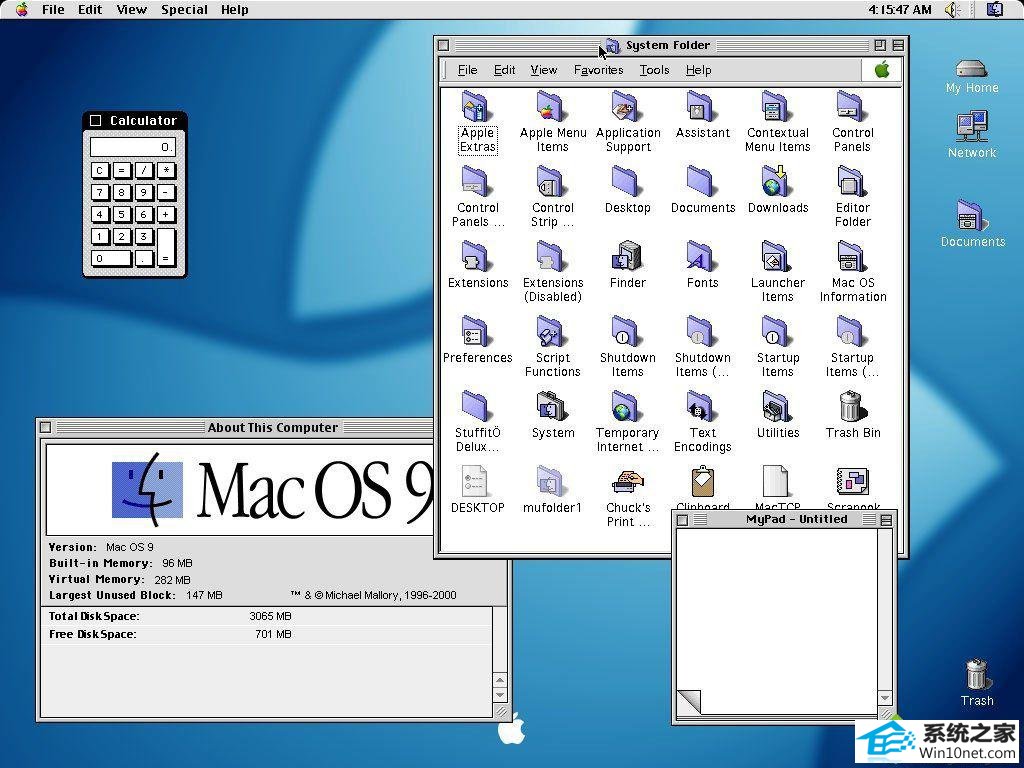This screenshot has height=768, width=1024.
Task: Click About This Computer scrollbar up arrow
Action: click(x=500, y=680)
